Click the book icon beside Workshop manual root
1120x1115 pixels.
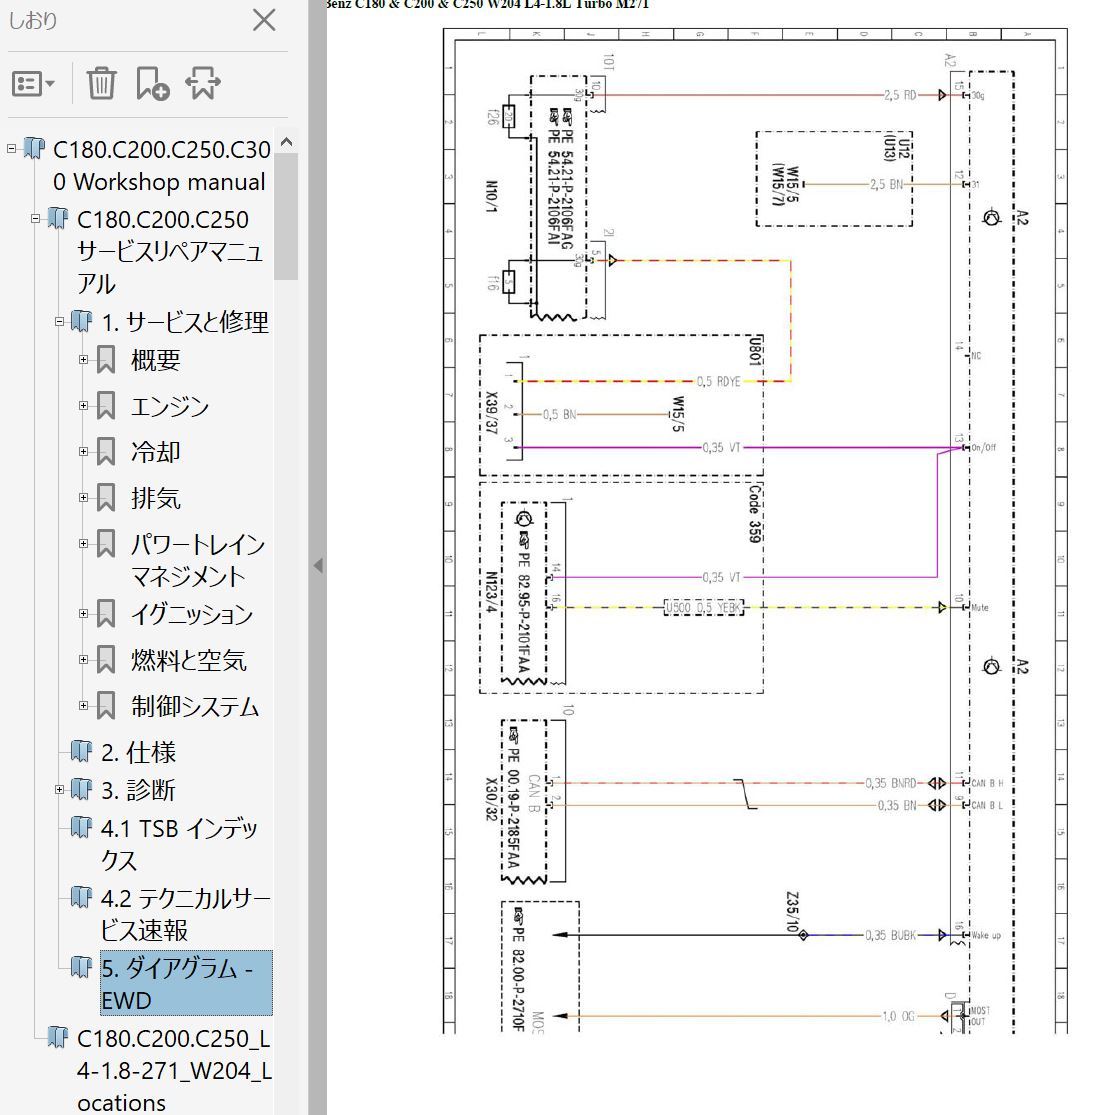pos(34,149)
